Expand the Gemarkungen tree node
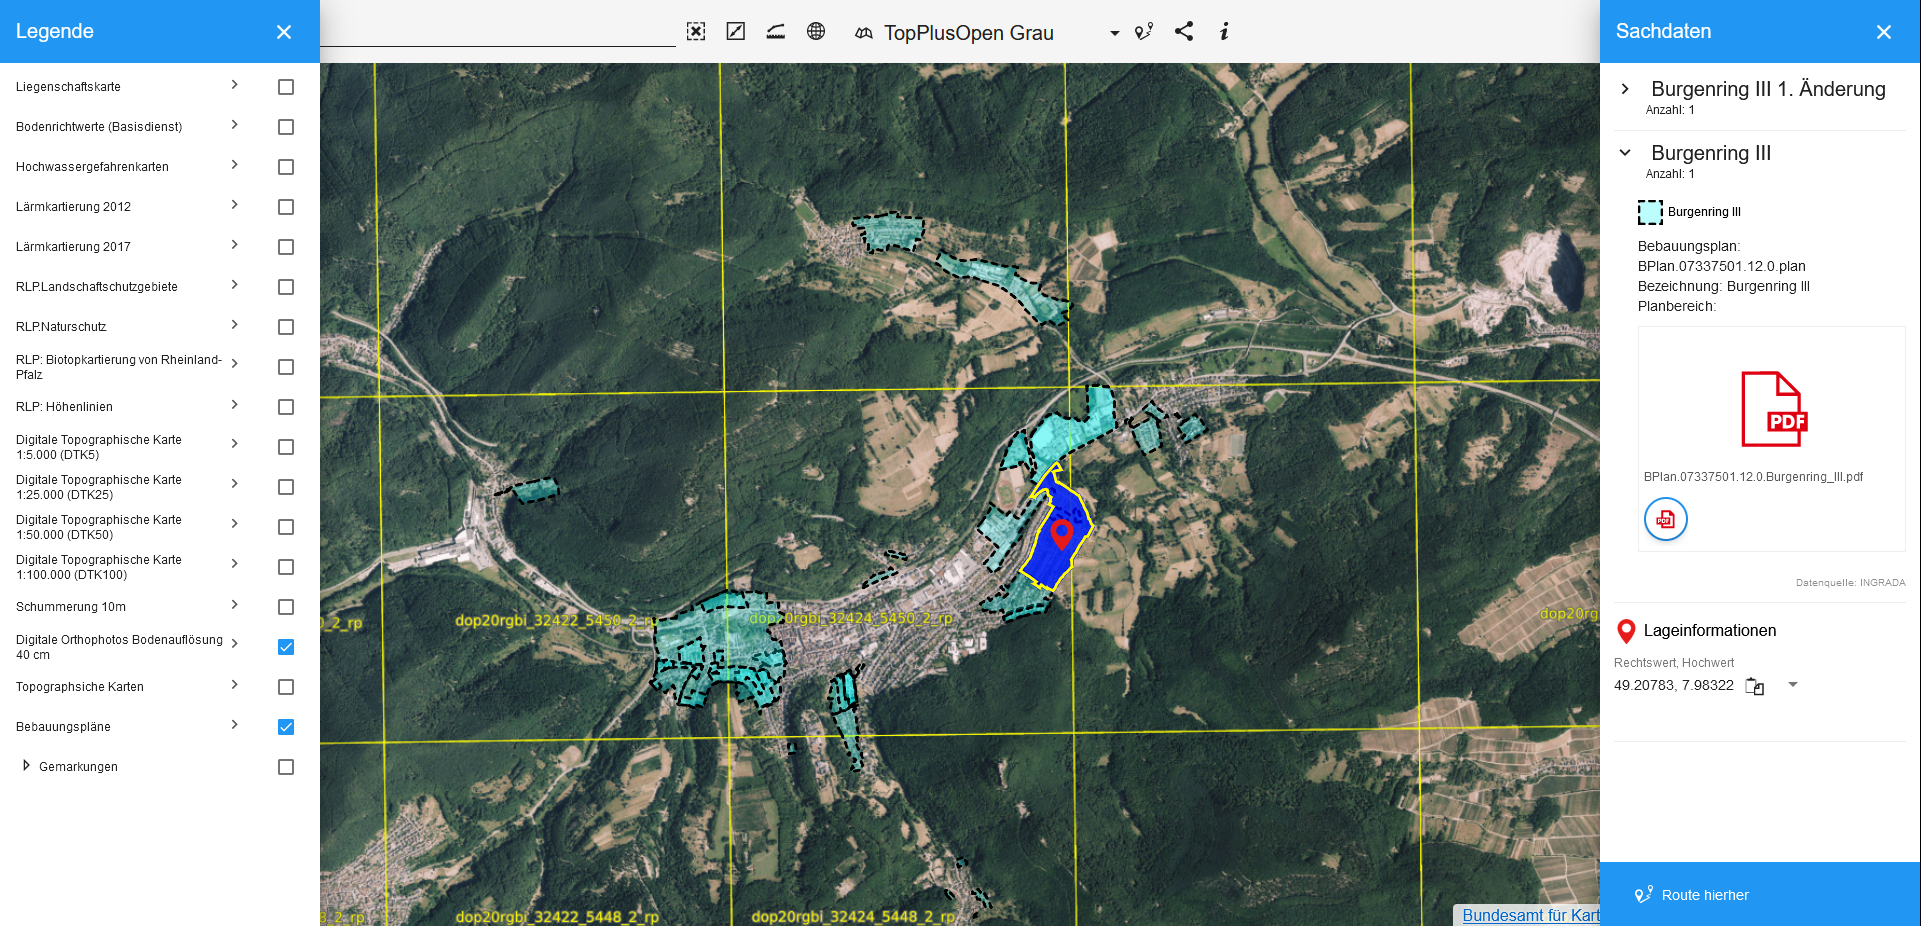This screenshot has height=926, width=1921. point(26,766)
